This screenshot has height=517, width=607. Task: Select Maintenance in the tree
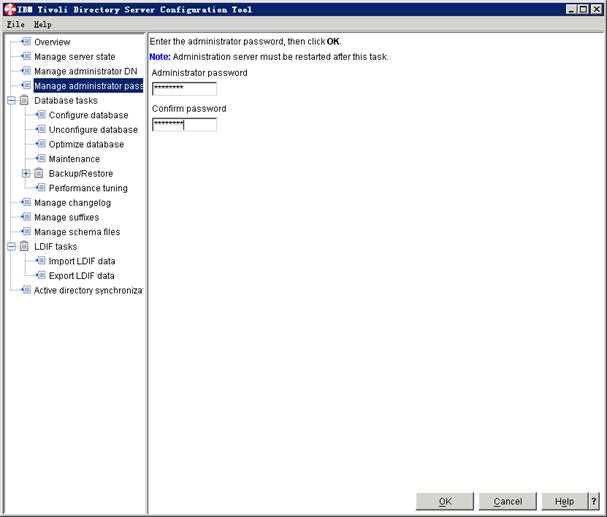point(74,159)
